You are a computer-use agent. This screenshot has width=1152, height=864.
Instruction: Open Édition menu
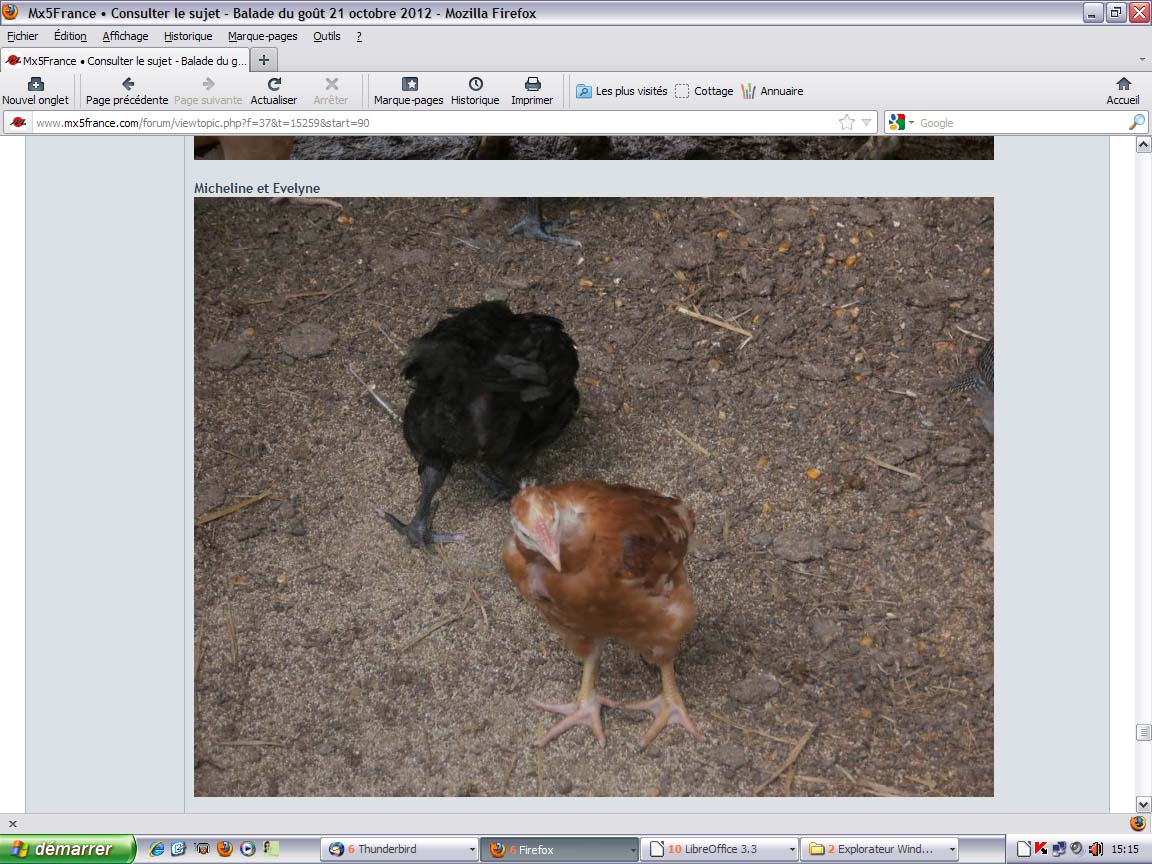click(x=70, y=36)
